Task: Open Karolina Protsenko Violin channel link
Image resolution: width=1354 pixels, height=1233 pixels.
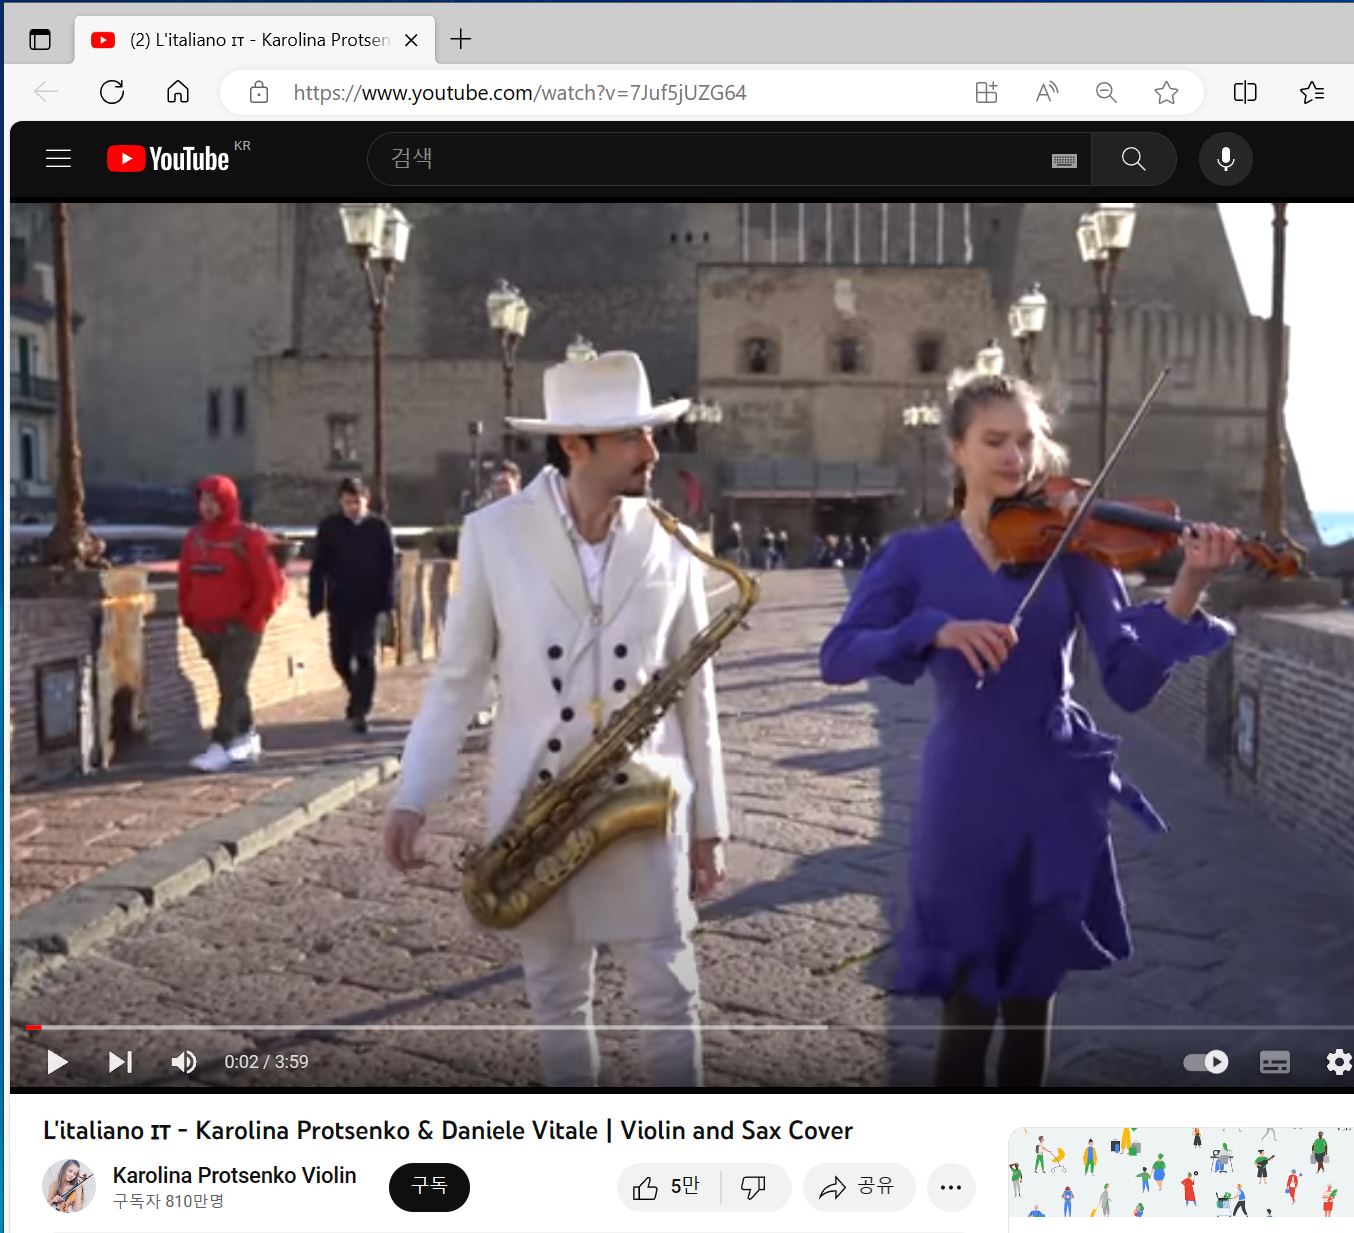Action: (234, 1175)
